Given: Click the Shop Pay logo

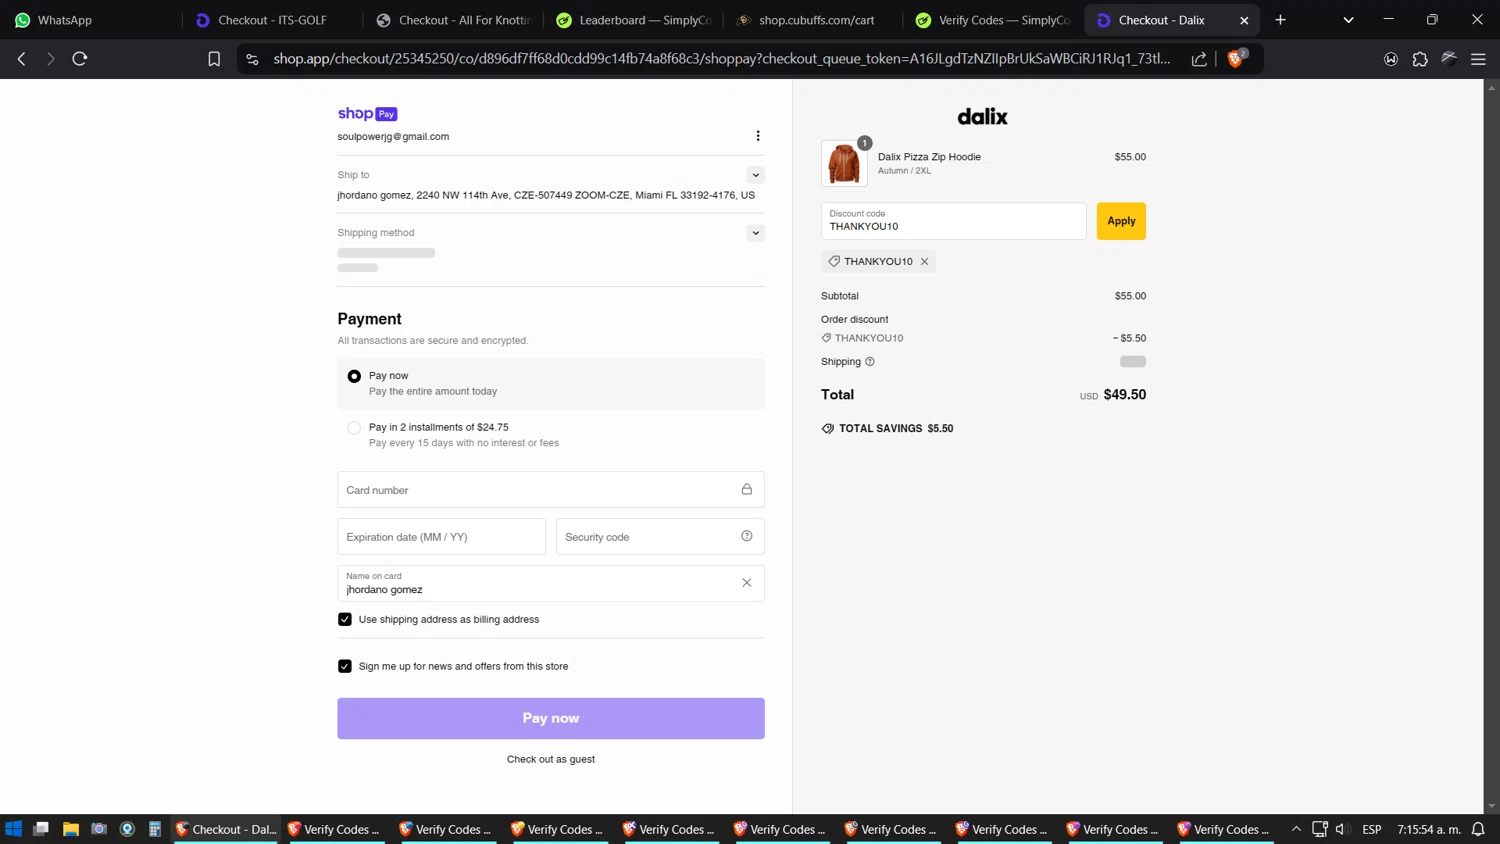Looking at the screenshot, I should click(367, 114).
